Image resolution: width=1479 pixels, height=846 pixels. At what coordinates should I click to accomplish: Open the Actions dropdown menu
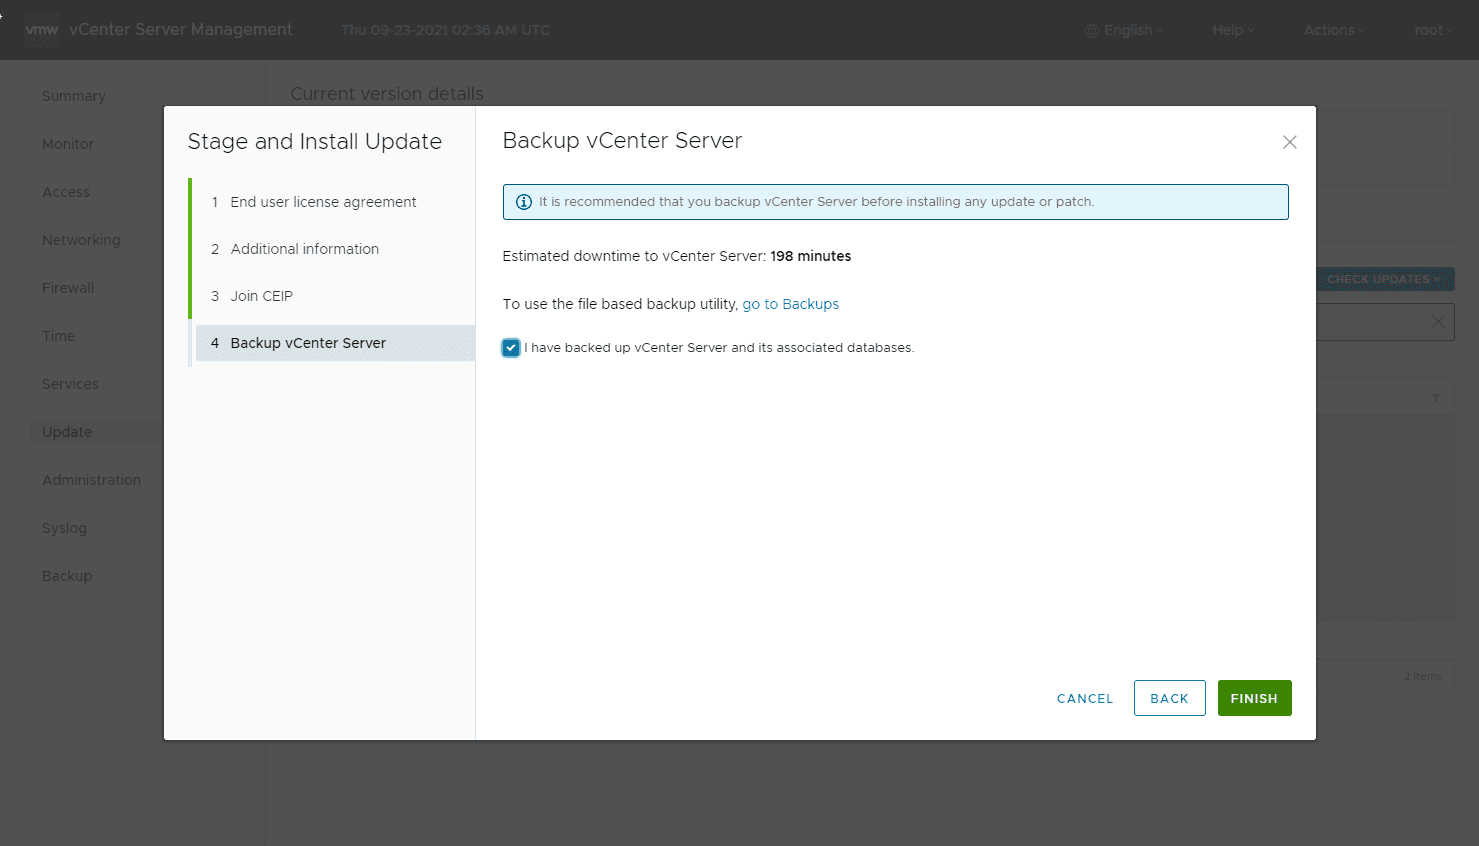[1333, 30]
